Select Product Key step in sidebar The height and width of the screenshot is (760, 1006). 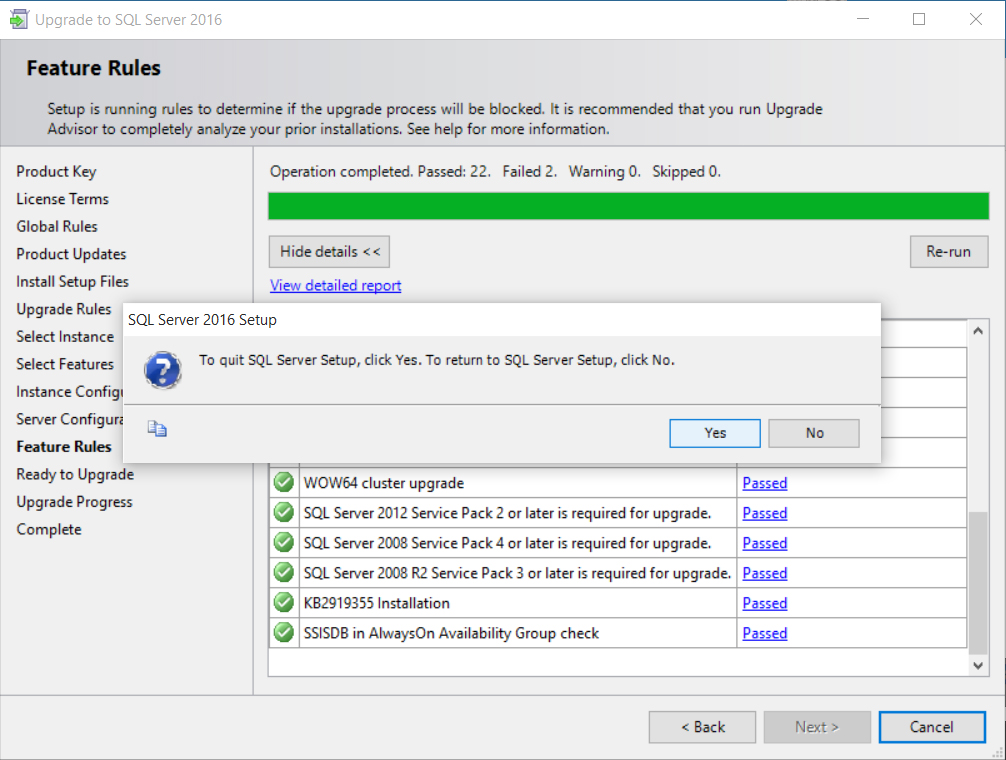tap(56, 172)
